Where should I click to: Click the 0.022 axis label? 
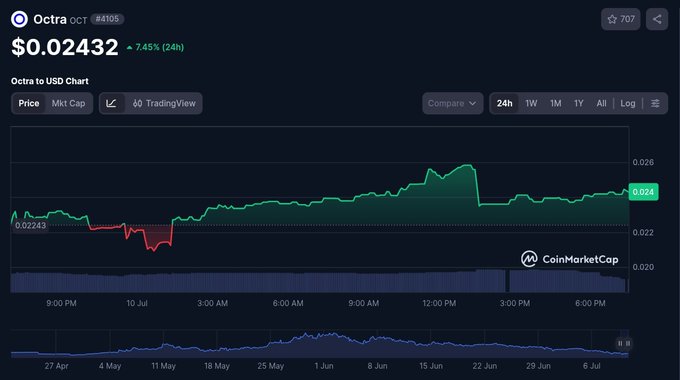click(x=643, y=233)
